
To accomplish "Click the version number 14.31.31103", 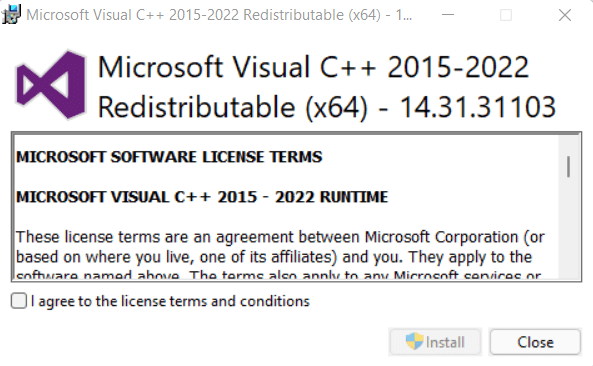I will (477, 107).
